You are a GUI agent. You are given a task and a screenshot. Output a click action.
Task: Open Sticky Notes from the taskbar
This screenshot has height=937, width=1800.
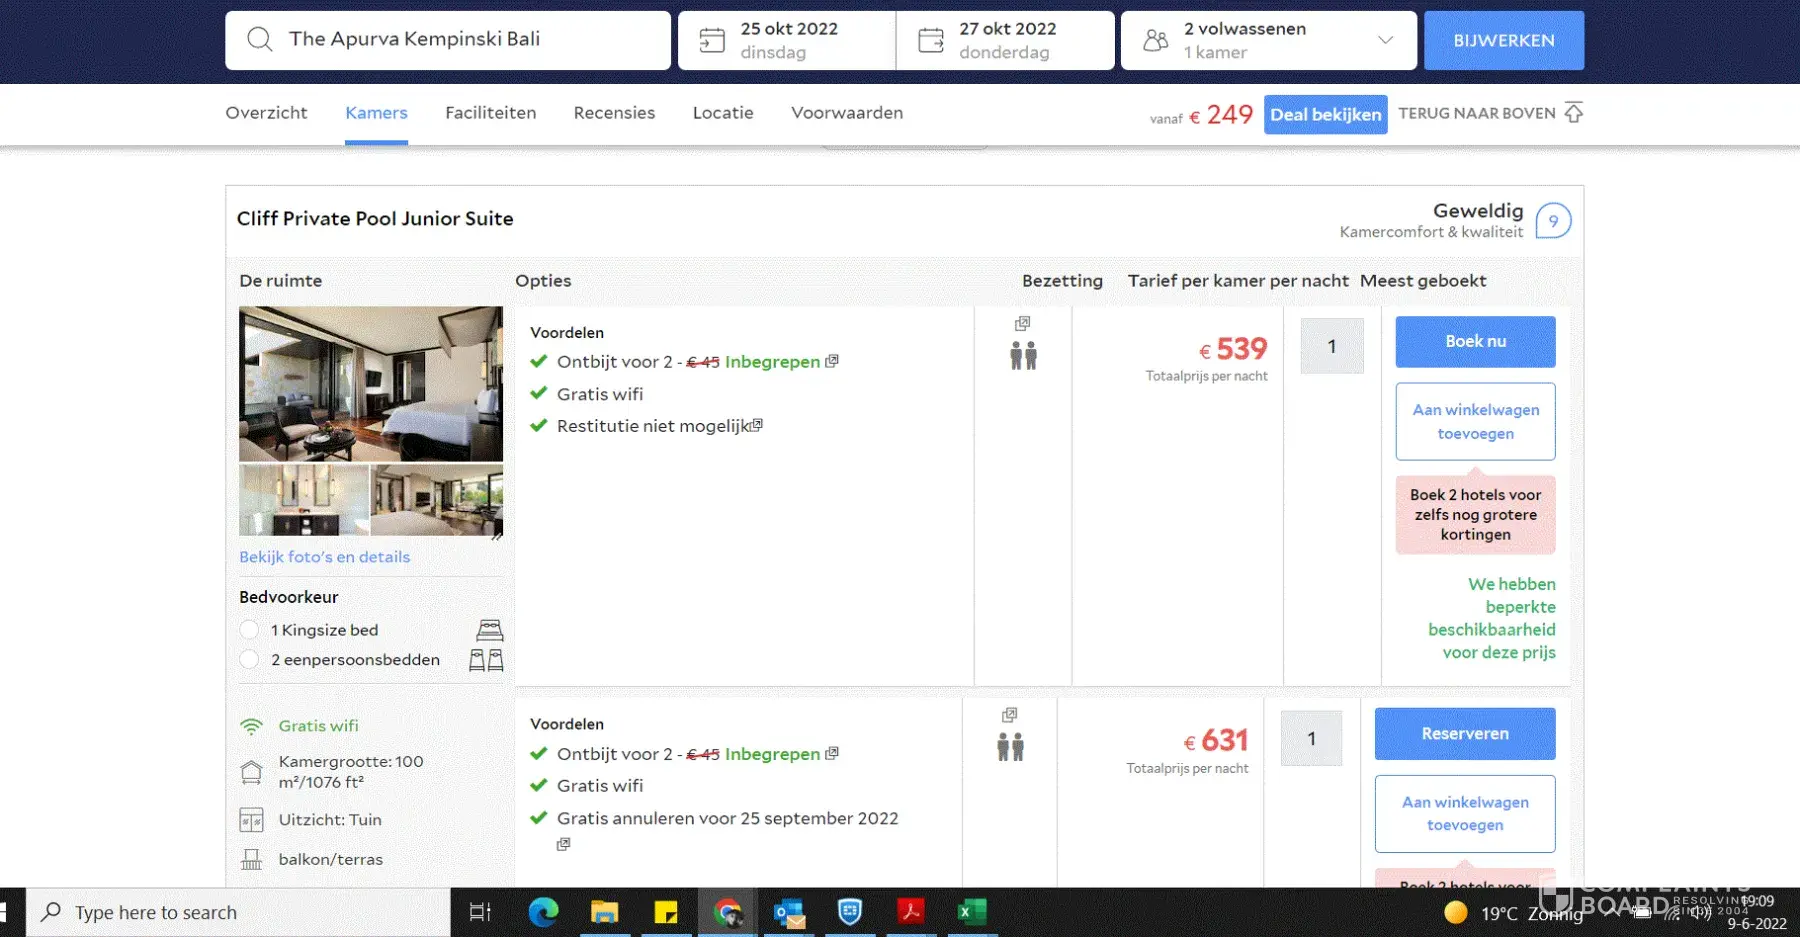click(x=666, y=912)
